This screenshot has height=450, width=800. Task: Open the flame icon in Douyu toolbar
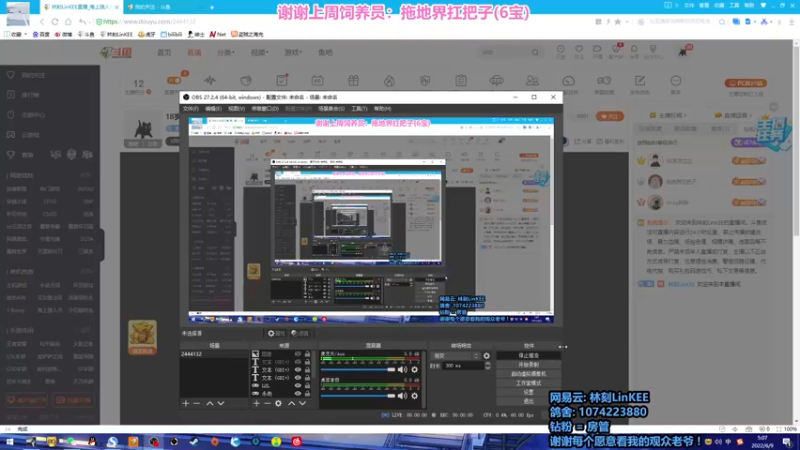389,81
